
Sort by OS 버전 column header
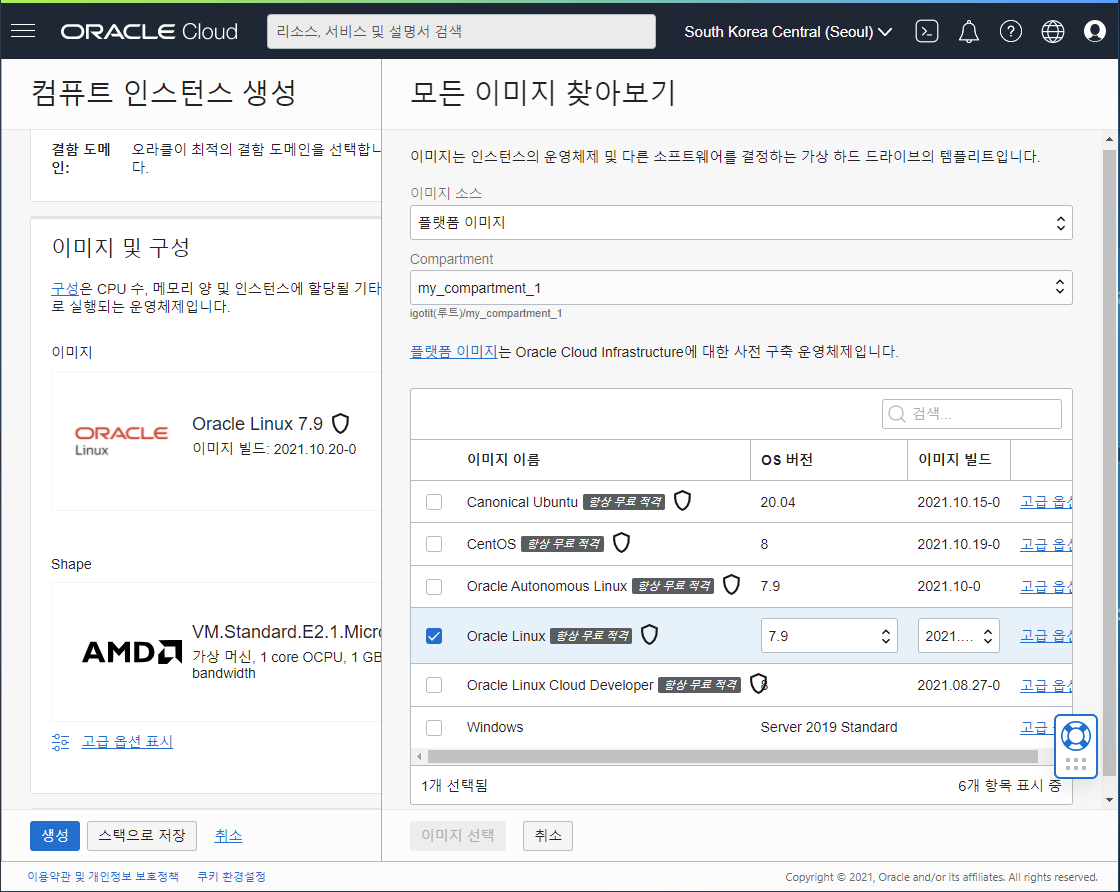click(786, 459)
